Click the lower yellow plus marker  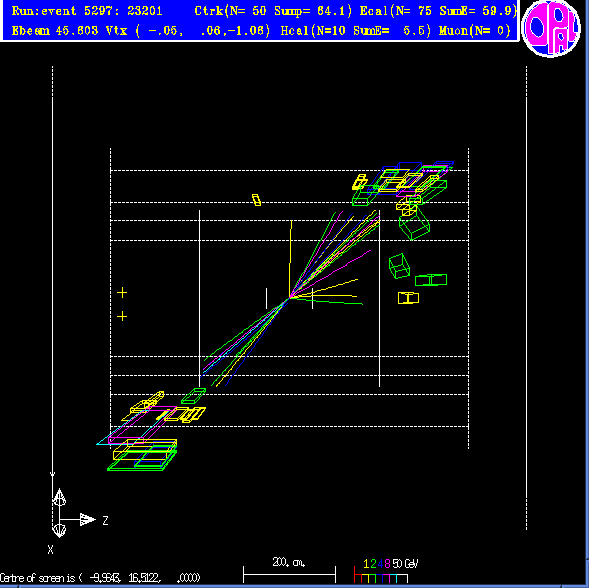(x=122, y=316)
